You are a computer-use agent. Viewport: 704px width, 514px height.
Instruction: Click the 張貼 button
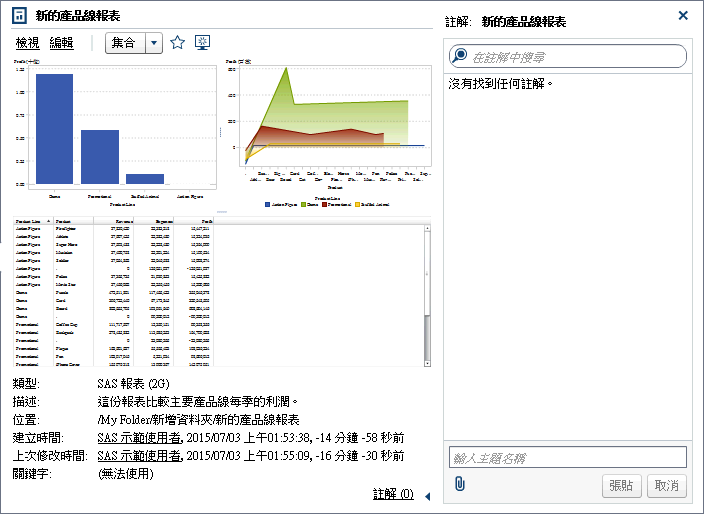[621, 486]
